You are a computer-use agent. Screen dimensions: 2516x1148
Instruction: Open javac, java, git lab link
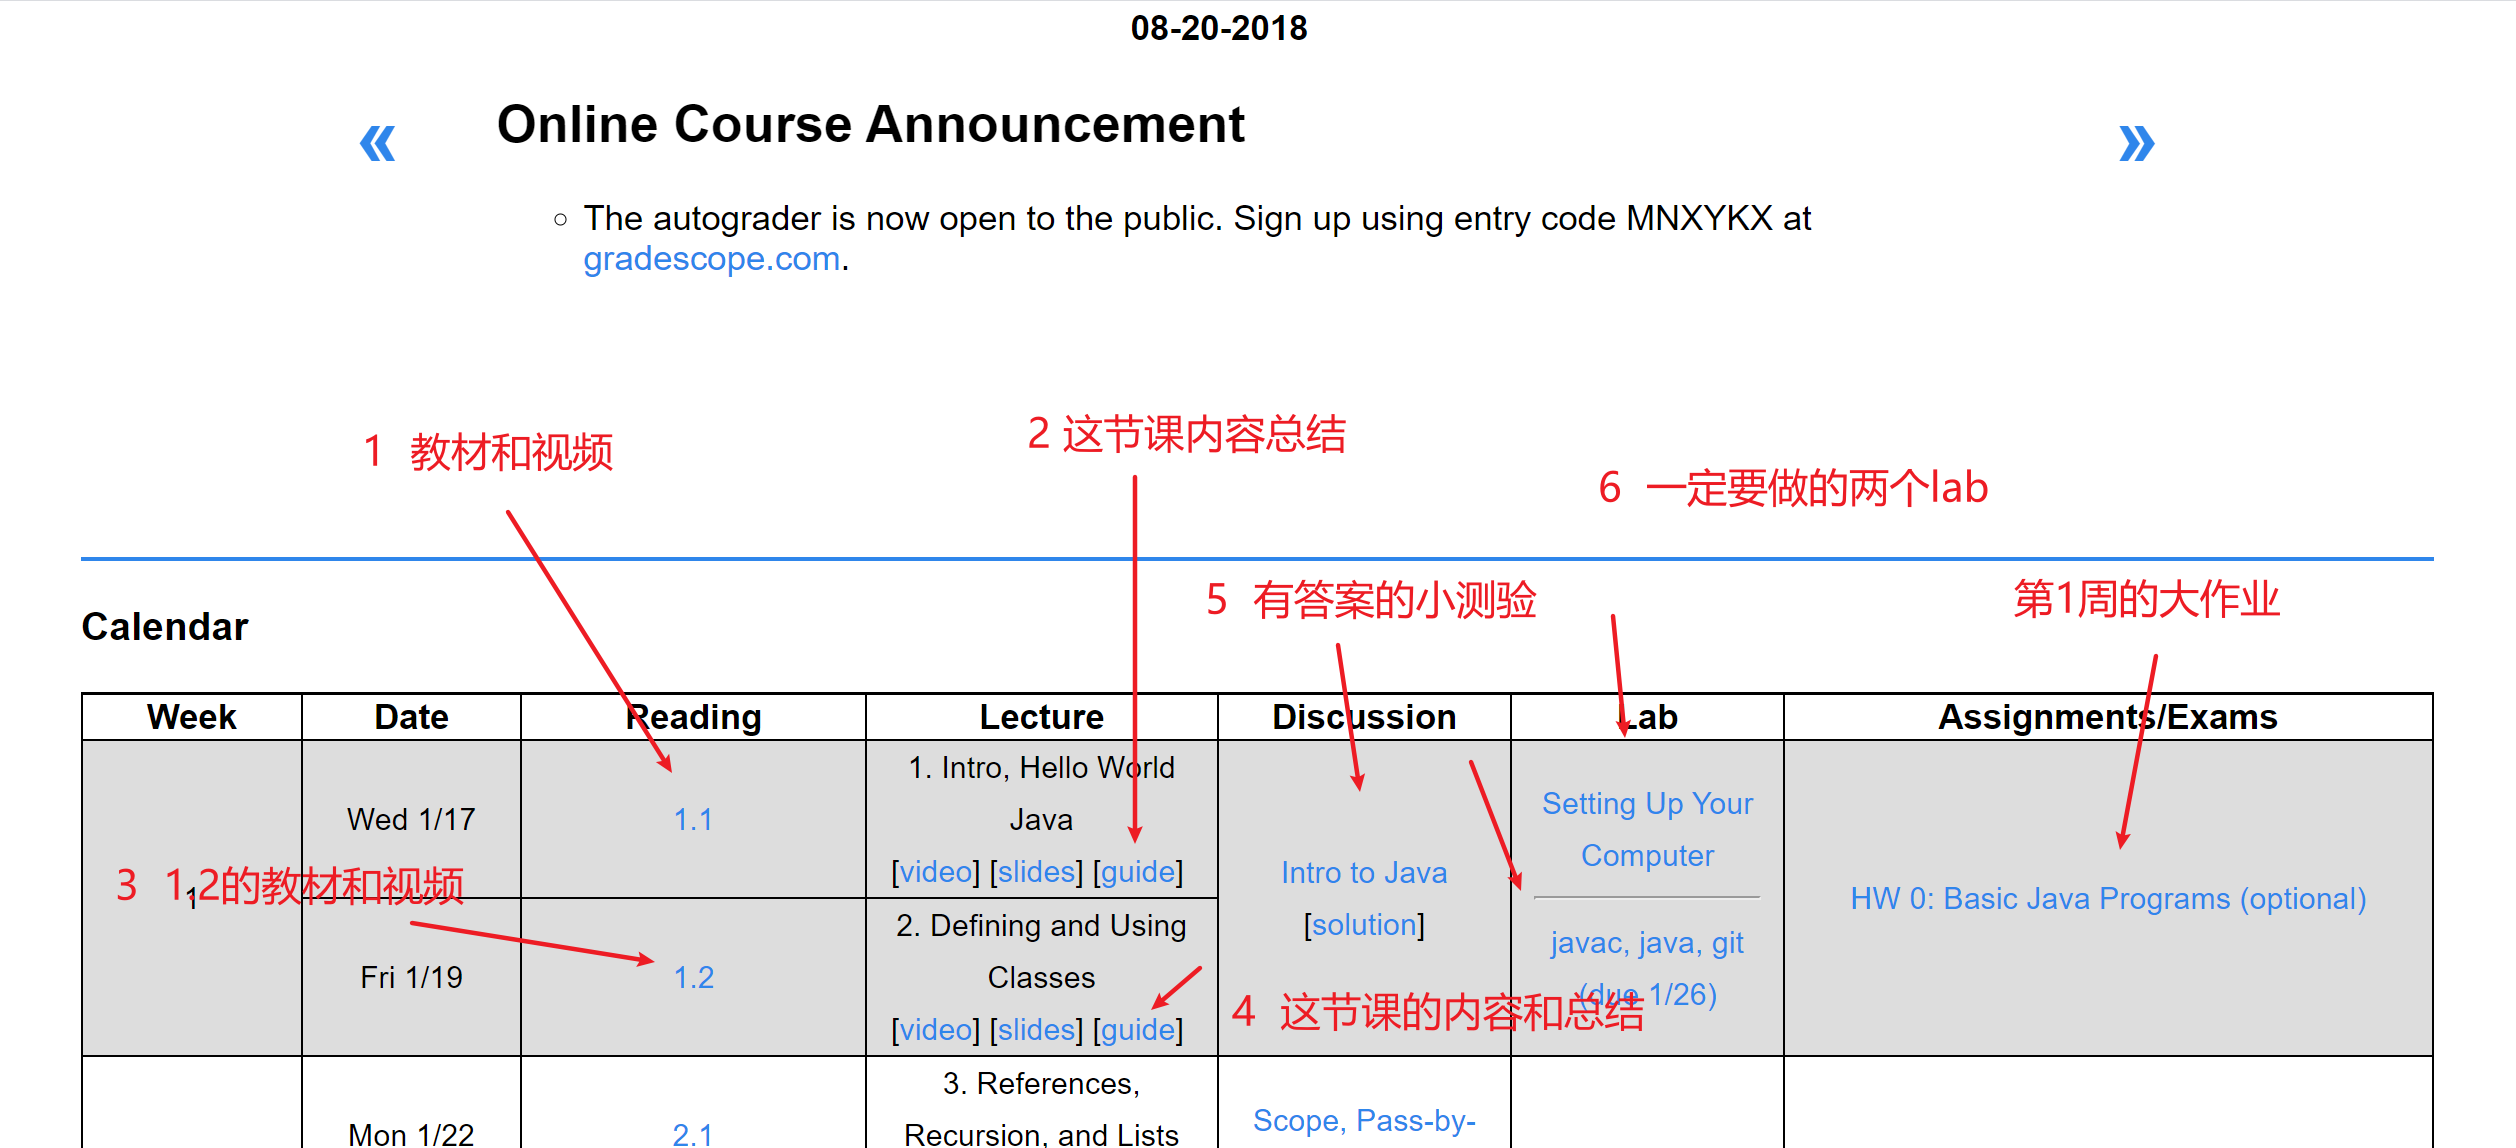click(x=1647, y=943)
